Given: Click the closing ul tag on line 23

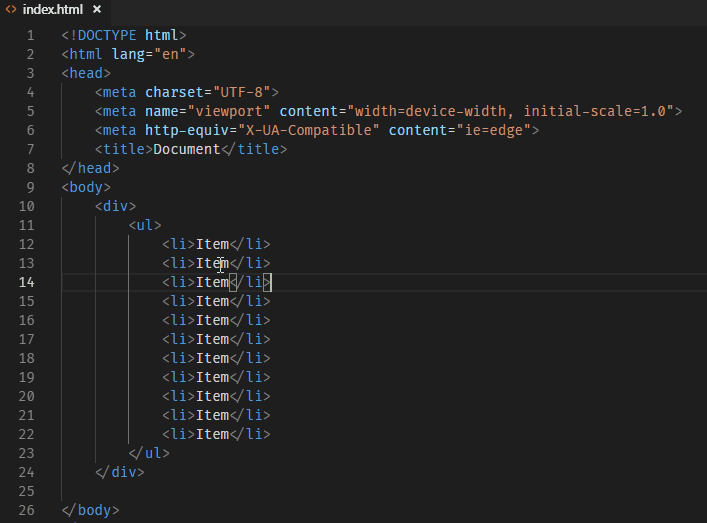Looking at the screenshot, I should pyautogui.click(x=148, y=453).
